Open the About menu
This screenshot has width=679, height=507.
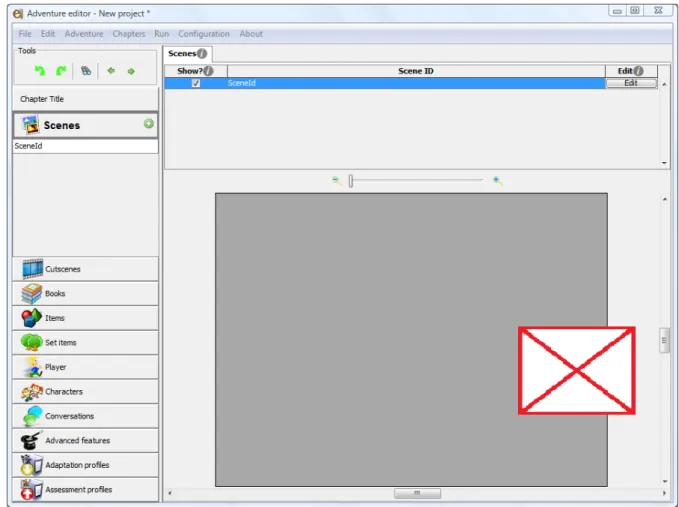pyautogui.click(x=251, y=34)
